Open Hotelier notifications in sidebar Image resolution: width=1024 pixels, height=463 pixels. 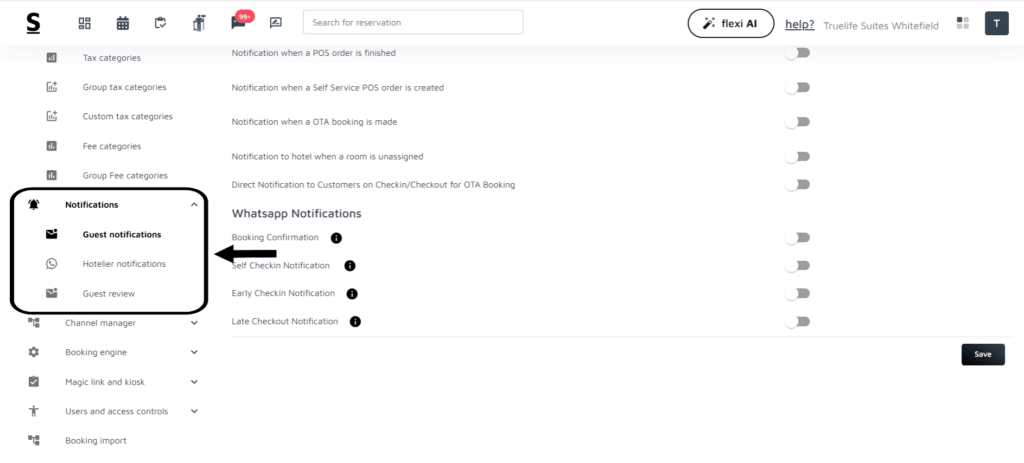pos(124,264)
